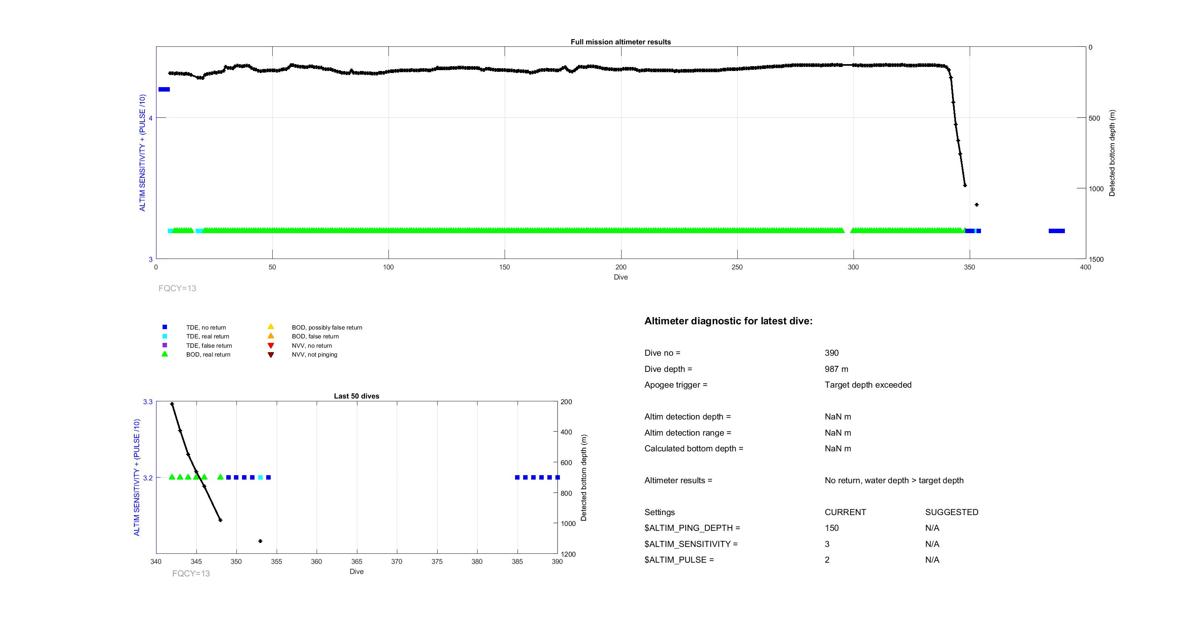Screen dimensions: 1200x622
Task: Click the 'Altimeter diagnostic for latest dive:' heading
Action: [729, 322]
